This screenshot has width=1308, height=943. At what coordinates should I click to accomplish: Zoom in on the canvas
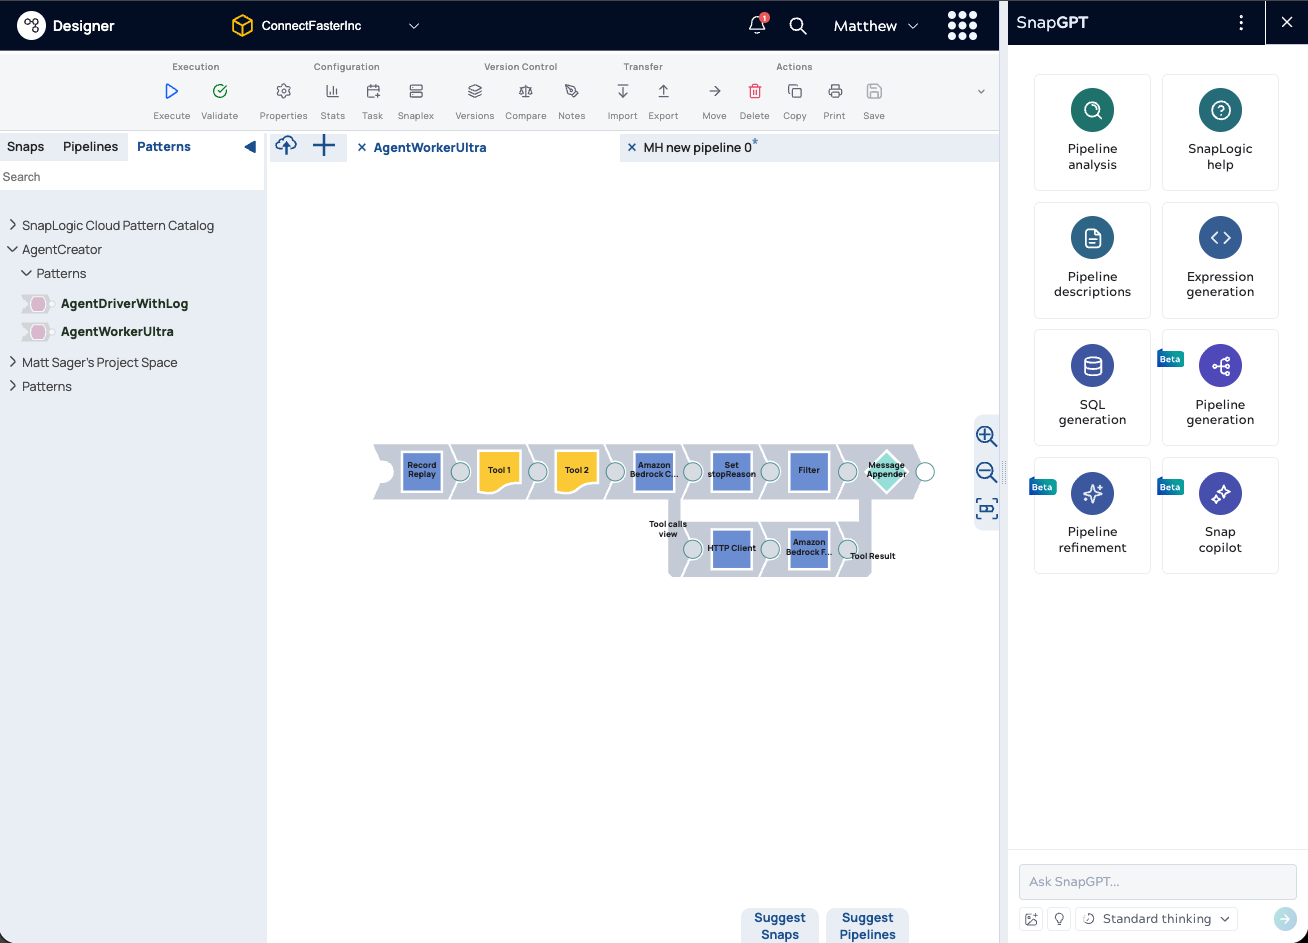[x=986, y=435]
